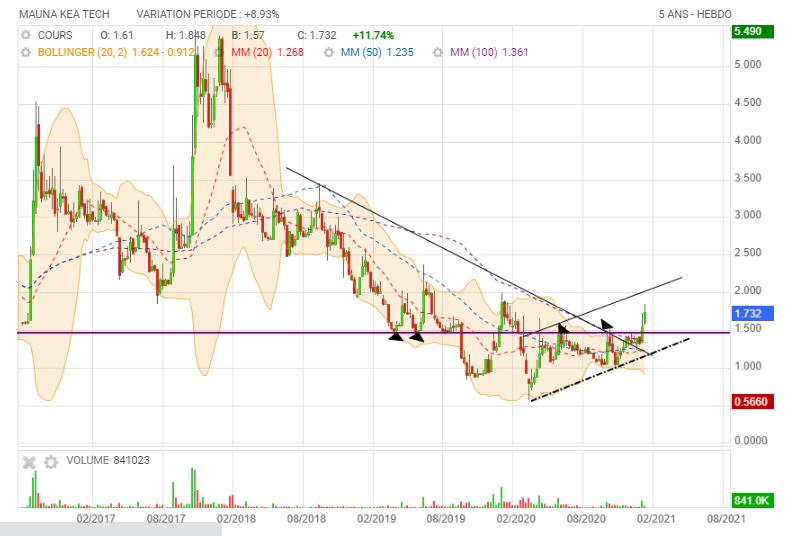Click the low price tag 0.5660
Image resolution: width=795 pixels, height=536 pixels.
pos(752,402)
